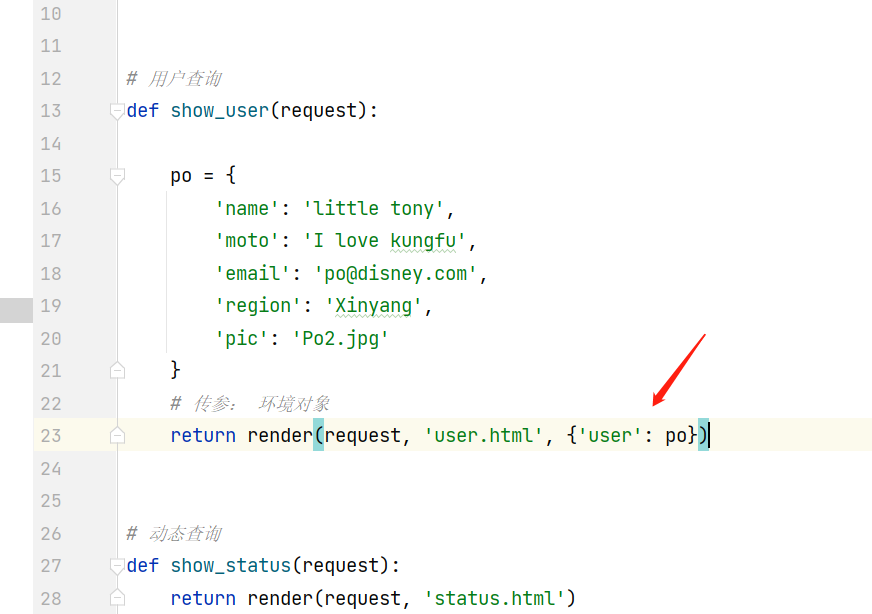Viewport: 872px width, 614px height.
Task: Click the 'region' dictionary key
Action: (258, 306)
